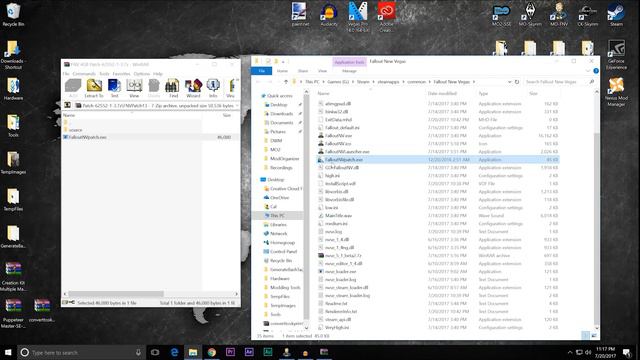Click the Search Fallout New Vegas box

point(560,82)
